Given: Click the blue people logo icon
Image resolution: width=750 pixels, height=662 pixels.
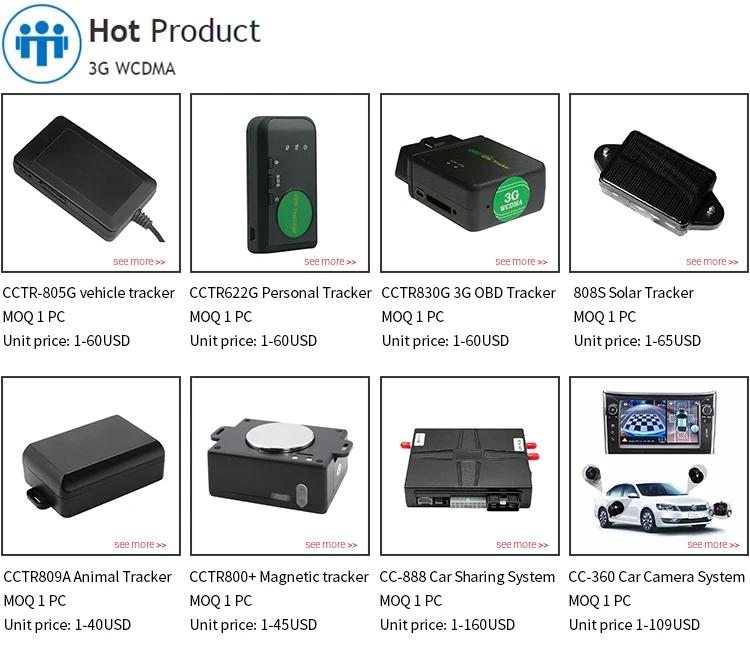Looking at the screenshot, I should (42, 44).
